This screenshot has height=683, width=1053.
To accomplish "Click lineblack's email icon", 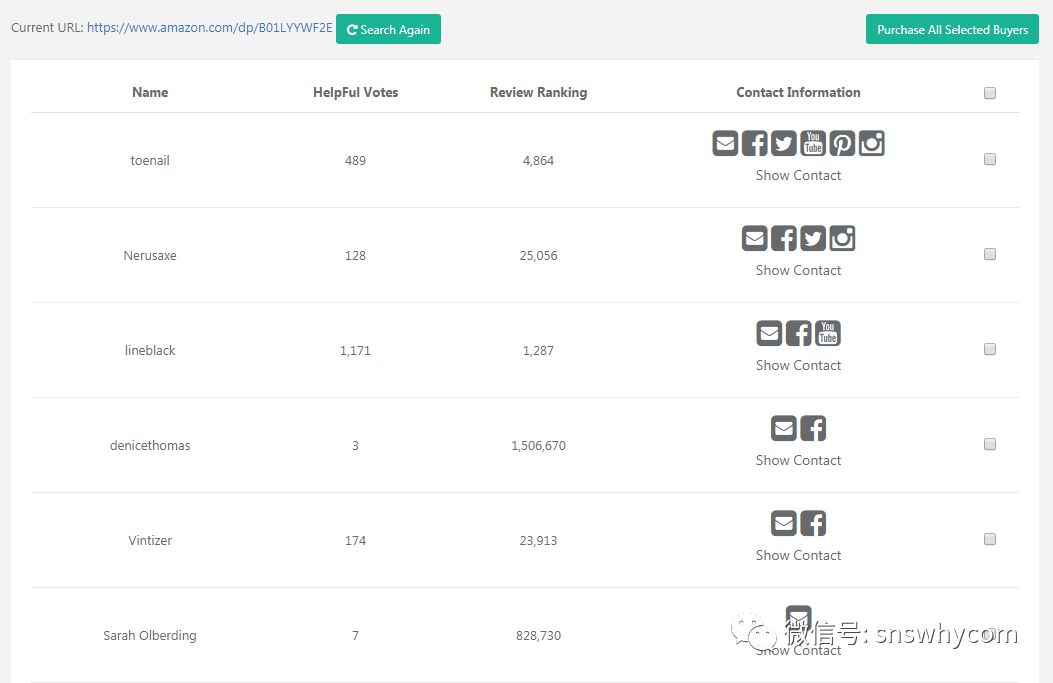I will 769,333.
